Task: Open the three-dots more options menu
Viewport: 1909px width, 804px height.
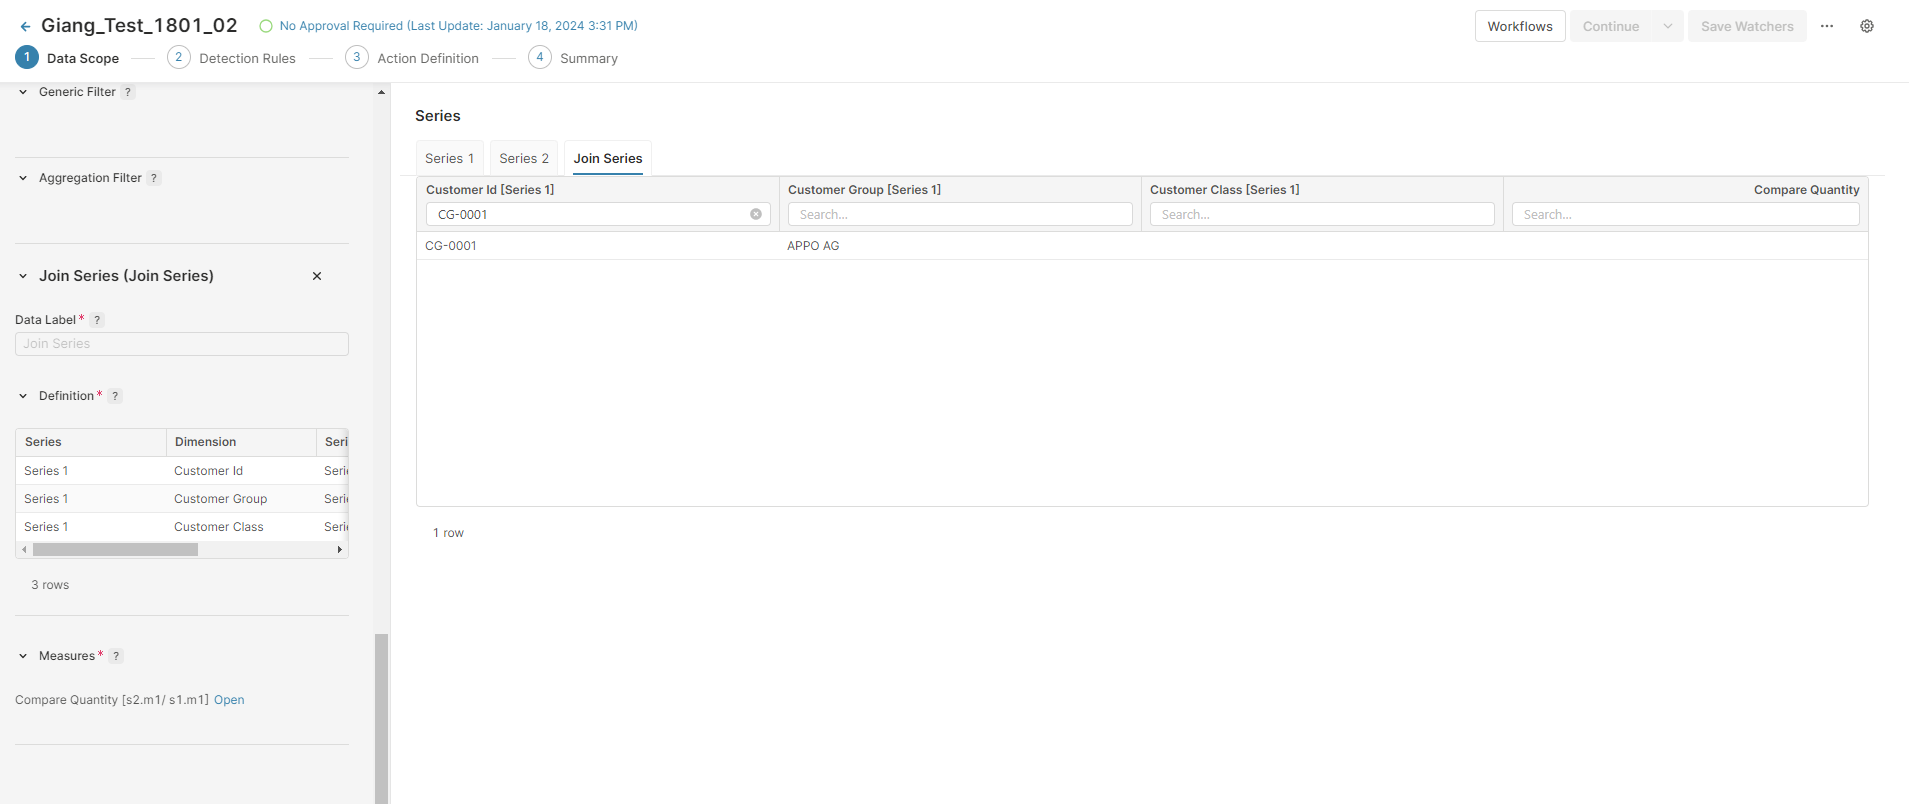Action: pyautogui.click(x=1826, y=26)
